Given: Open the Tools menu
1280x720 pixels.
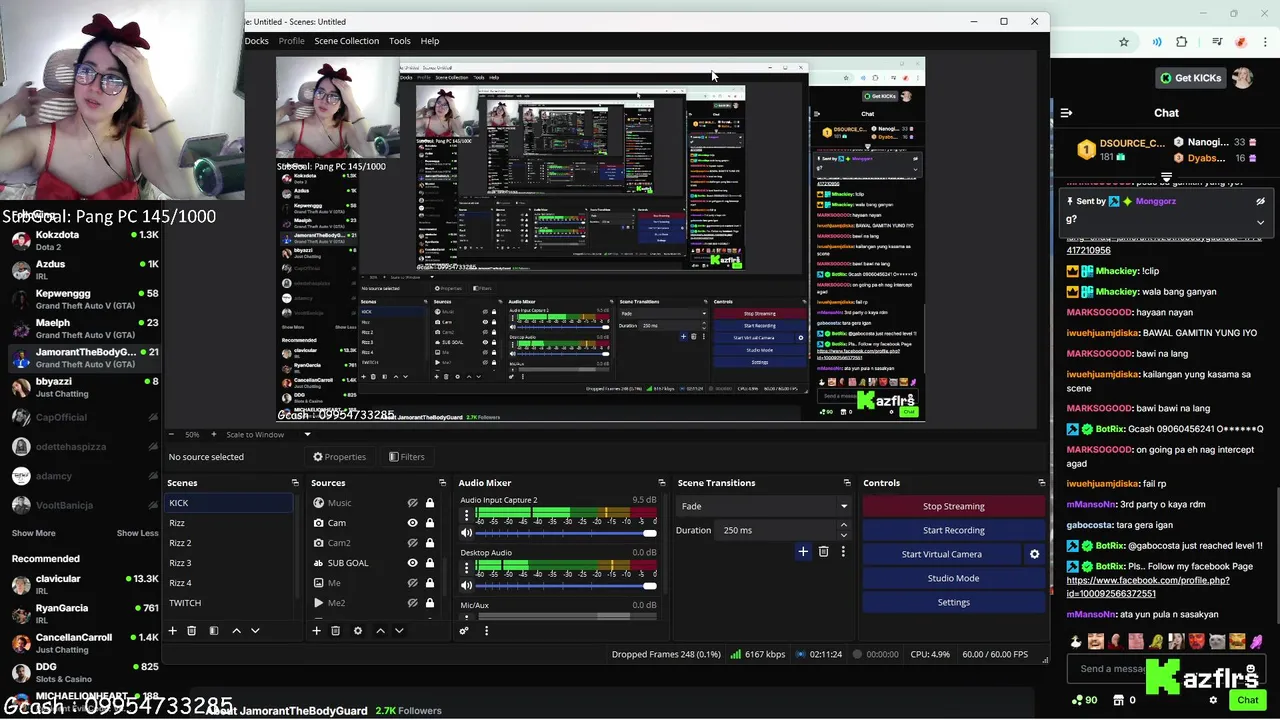Looking at the screenshot, I should click(x=399, y=41).
